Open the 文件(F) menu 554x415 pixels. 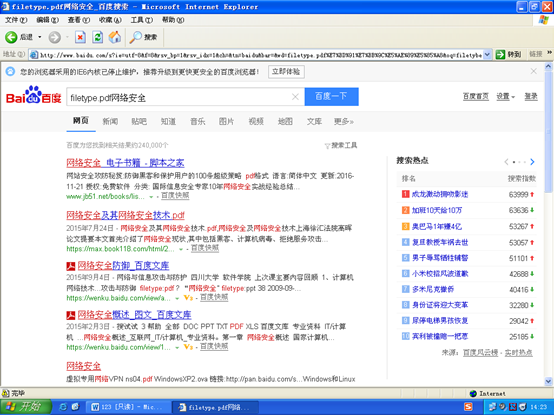point(16,20)
